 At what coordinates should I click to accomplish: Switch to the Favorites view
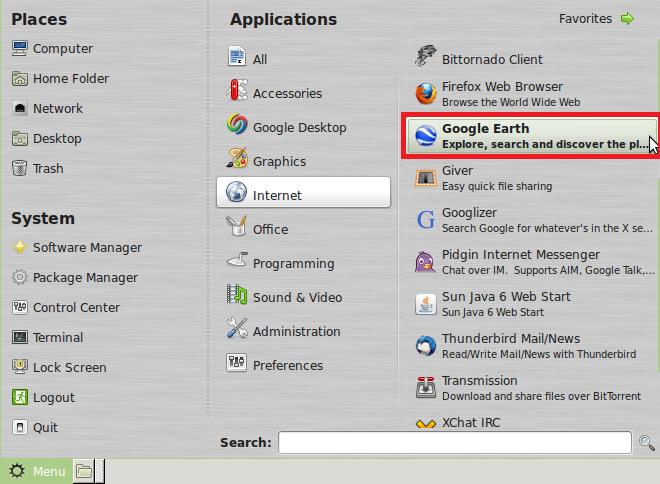596,19
